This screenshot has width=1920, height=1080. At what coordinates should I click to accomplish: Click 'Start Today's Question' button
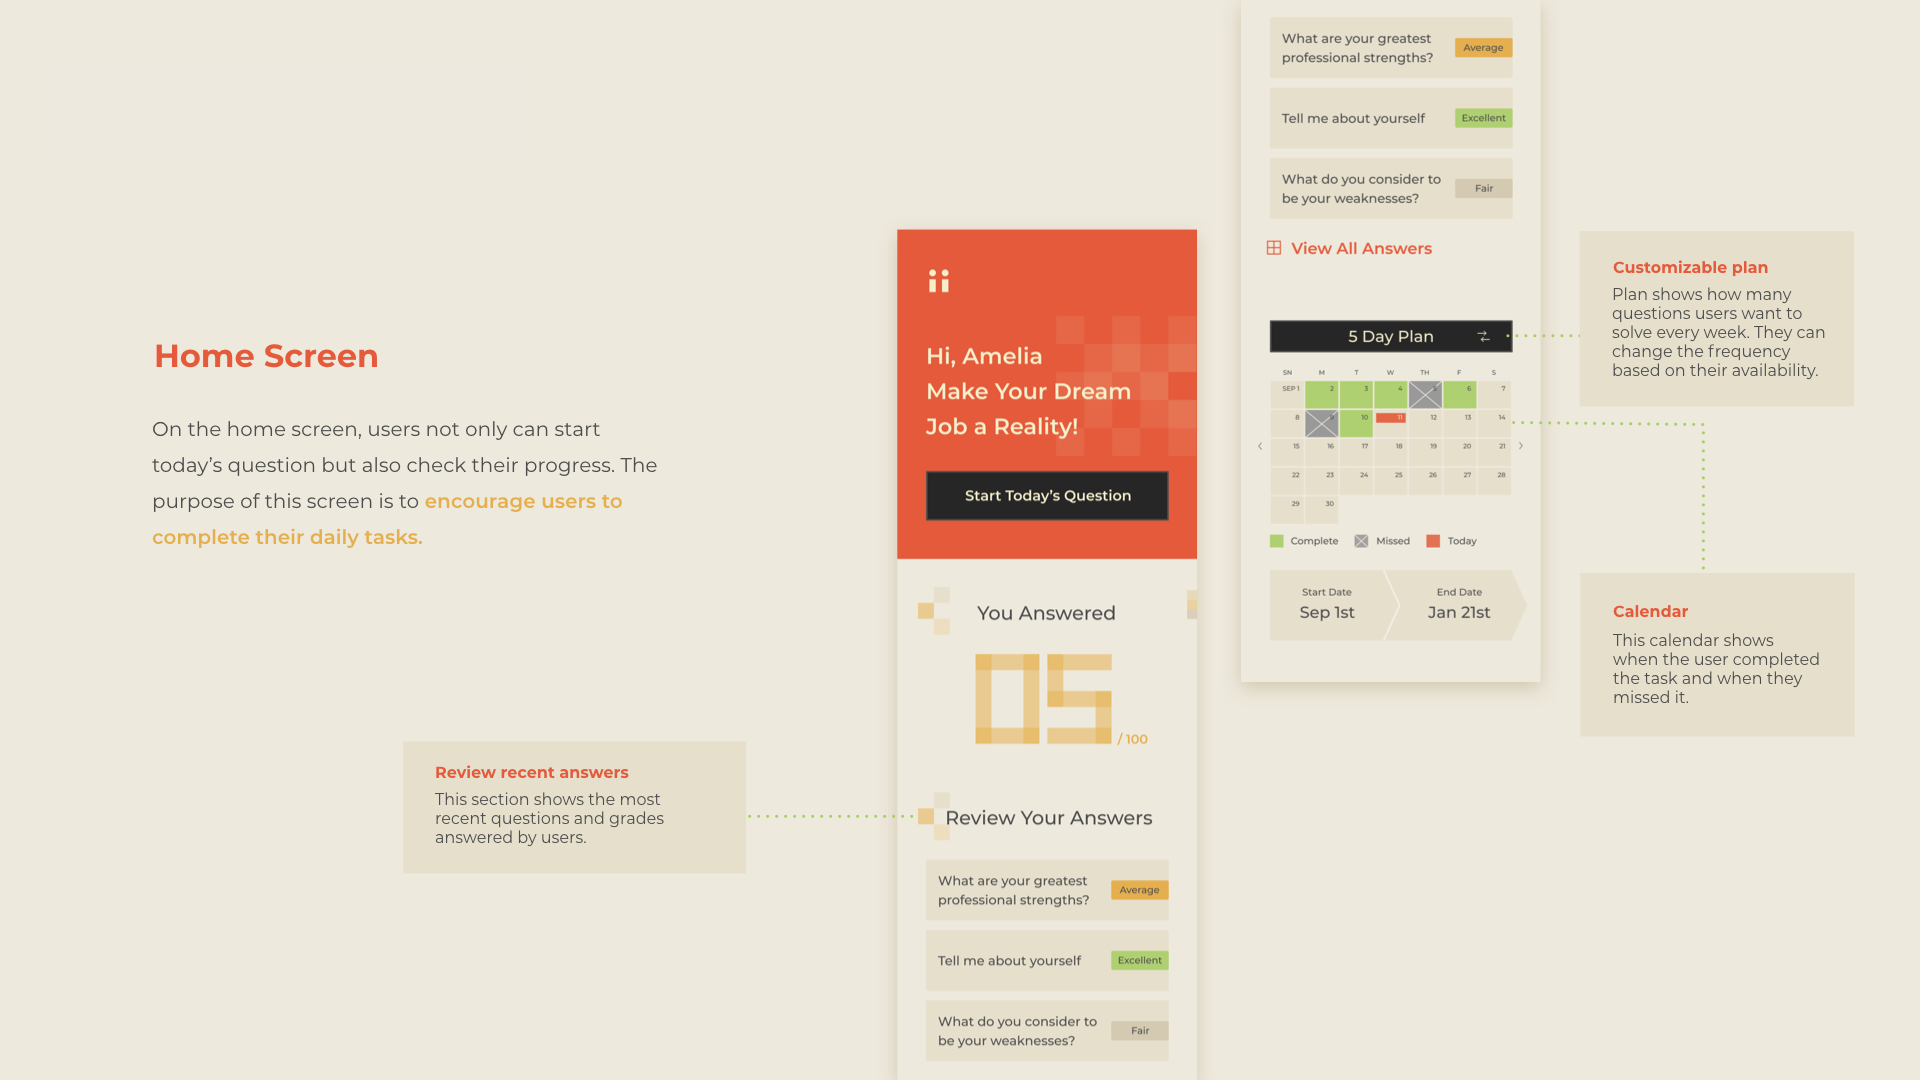[x=1047, y=495]
